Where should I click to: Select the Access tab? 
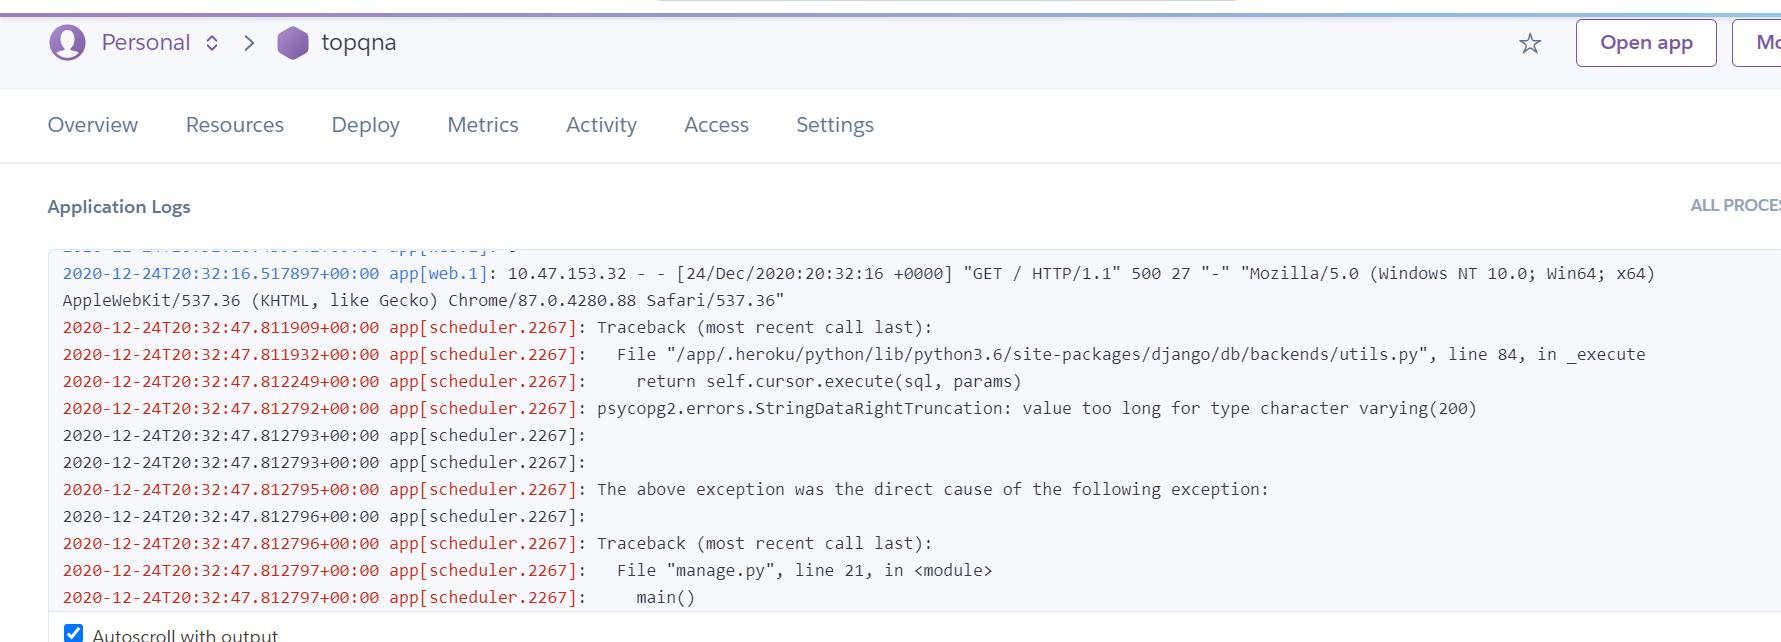point(716,125)
